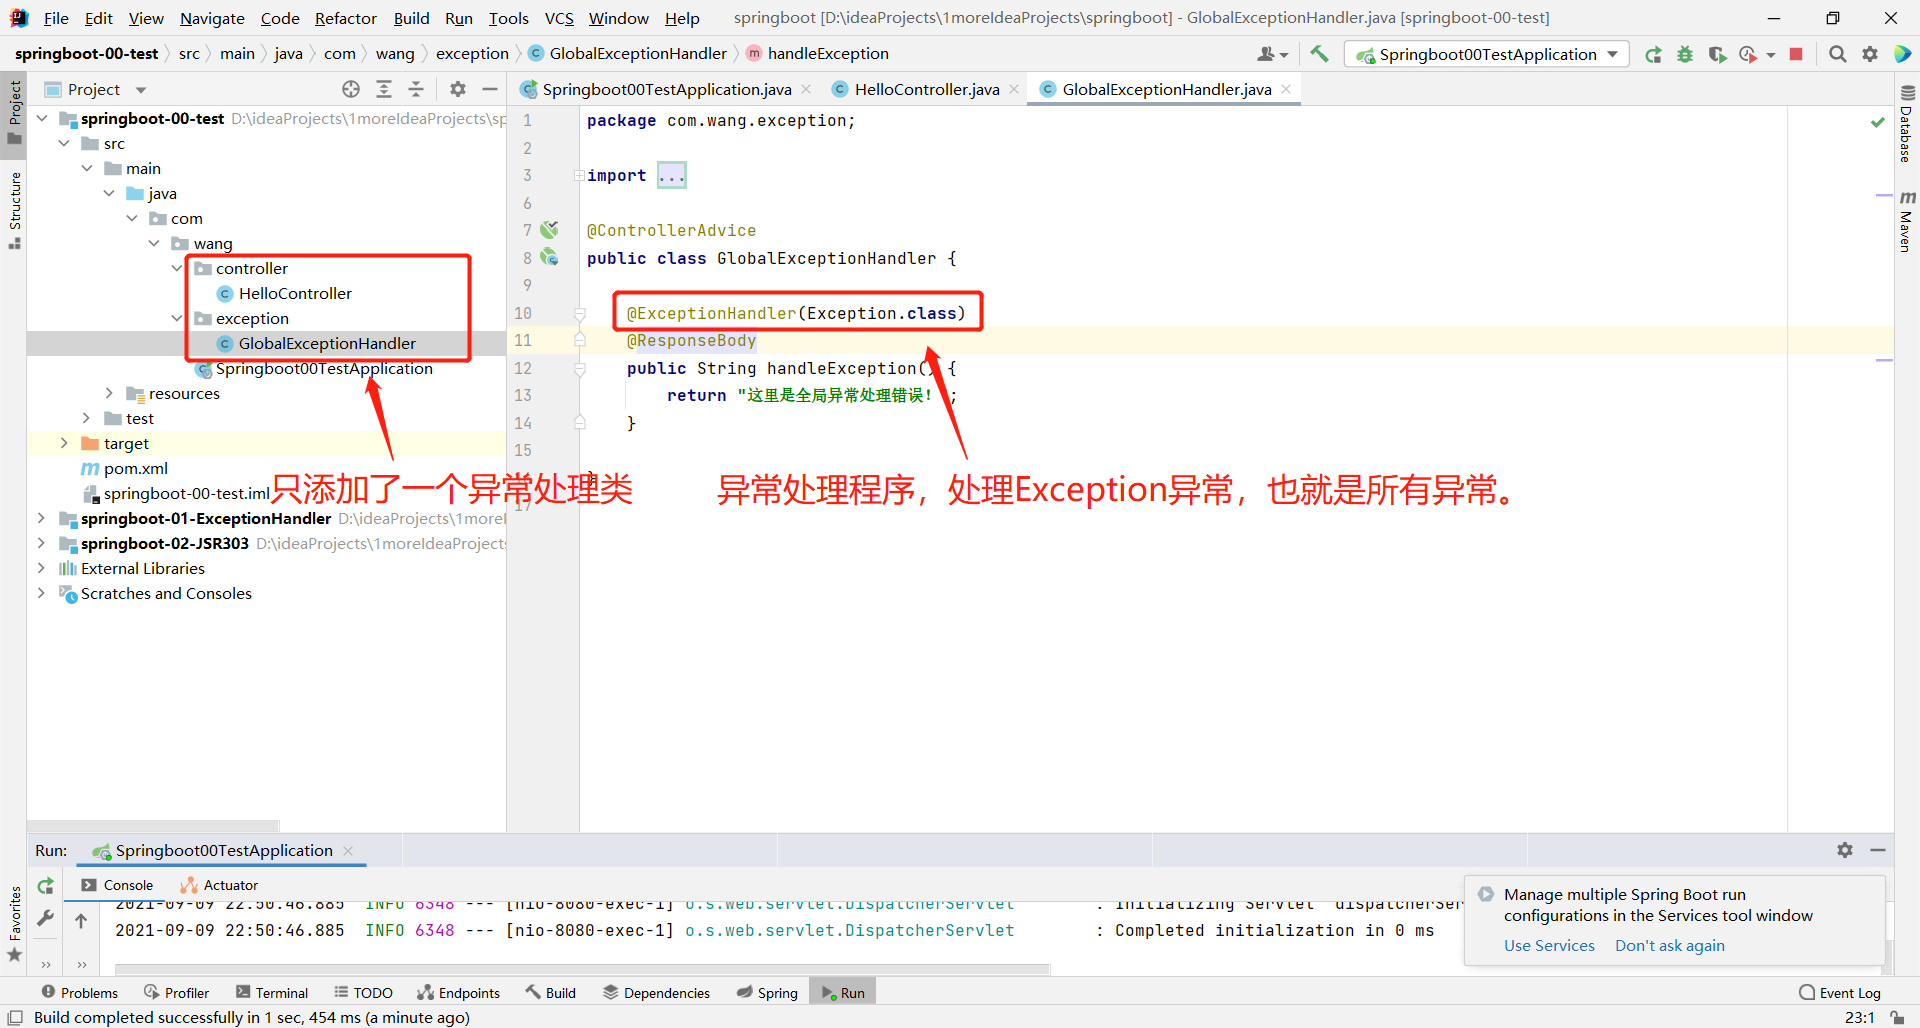
Task: Start the application in Debug mode
Action: click(x=1686, y=54)
